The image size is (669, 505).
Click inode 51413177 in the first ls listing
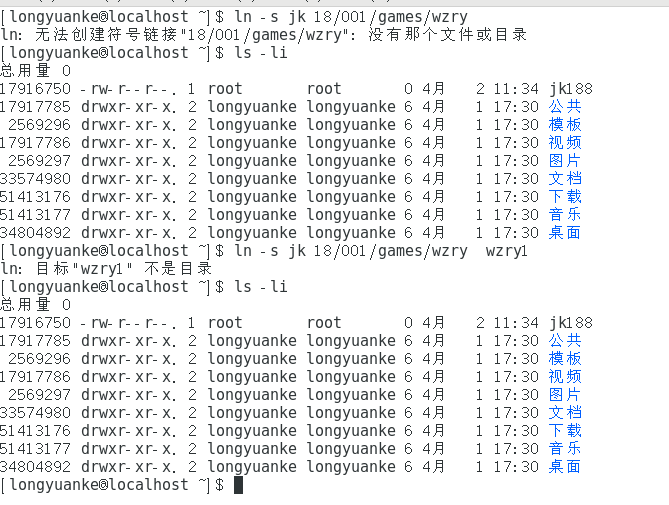coord(35,215)
